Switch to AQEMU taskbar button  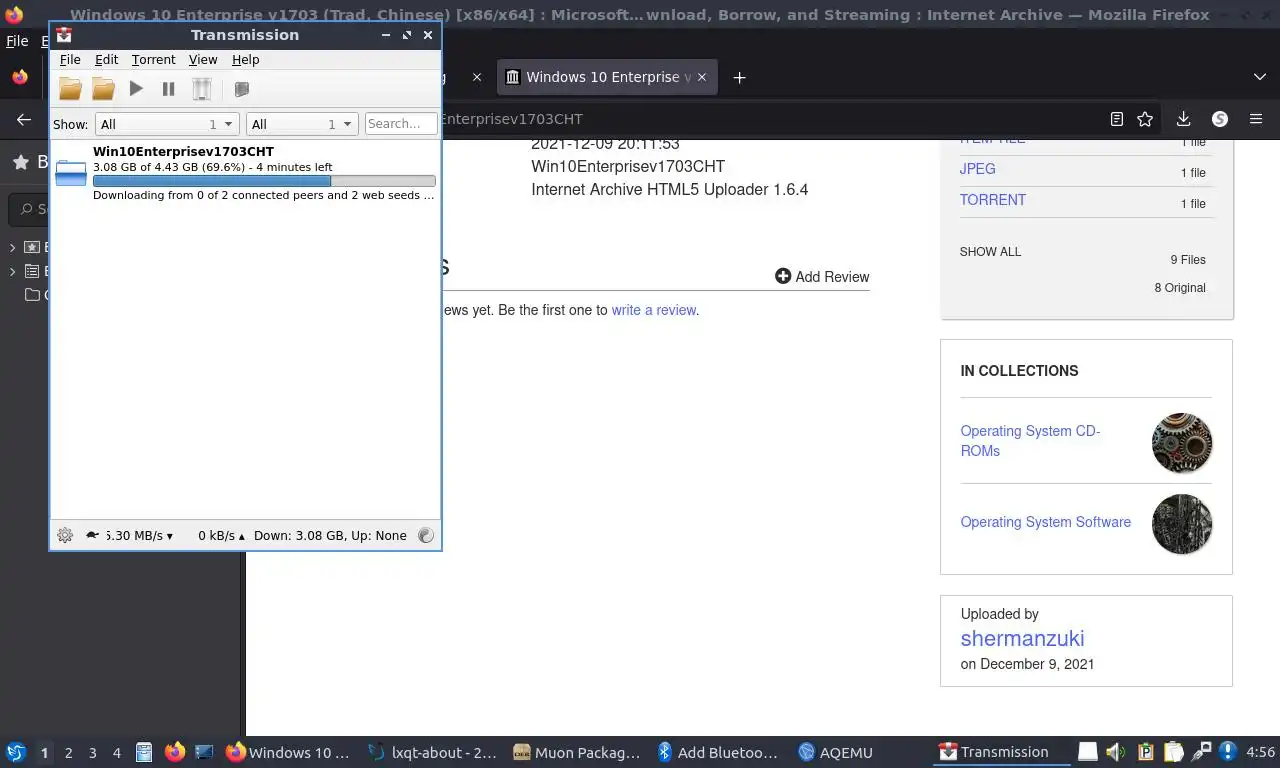(x=836, y=752)
